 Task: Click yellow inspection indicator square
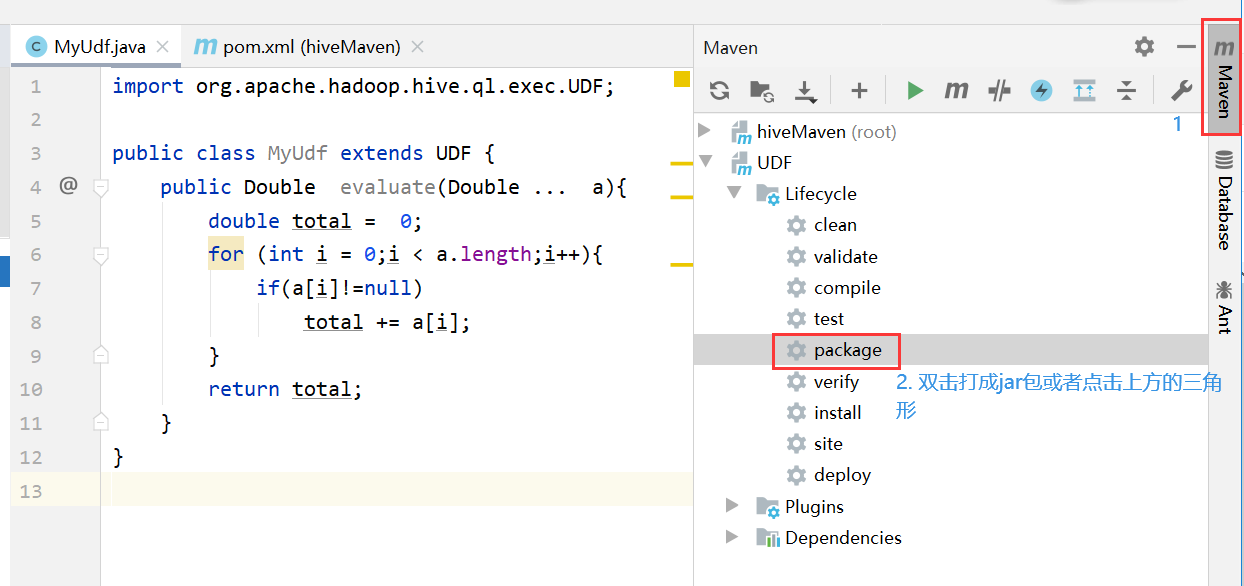tap(682, 78)
